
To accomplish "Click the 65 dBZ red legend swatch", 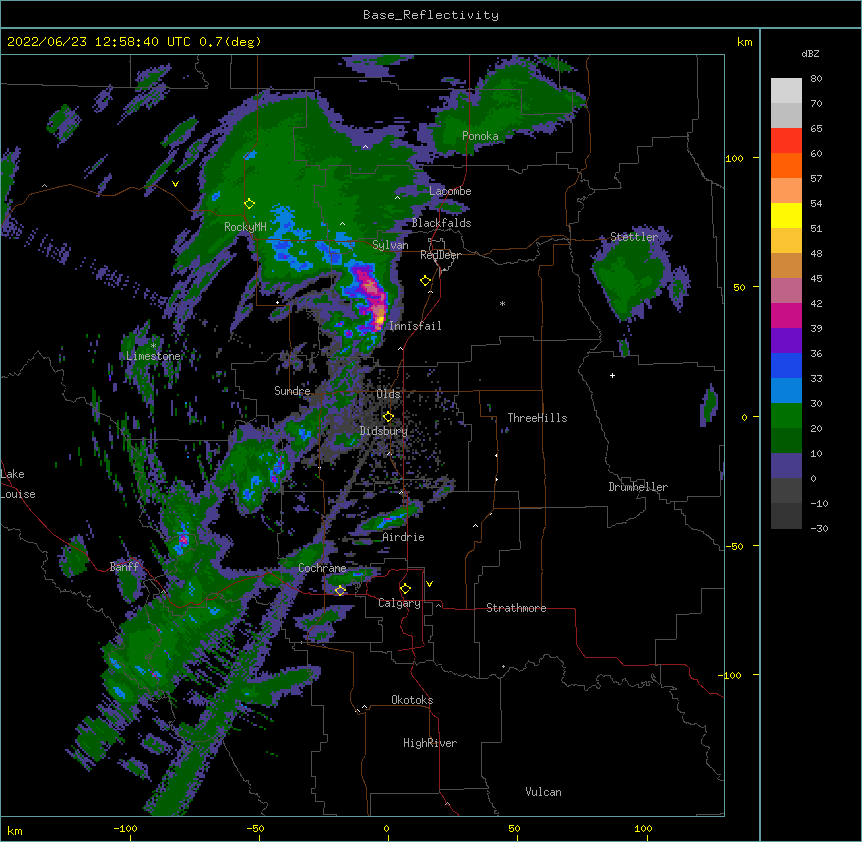I will click(786, 141).
